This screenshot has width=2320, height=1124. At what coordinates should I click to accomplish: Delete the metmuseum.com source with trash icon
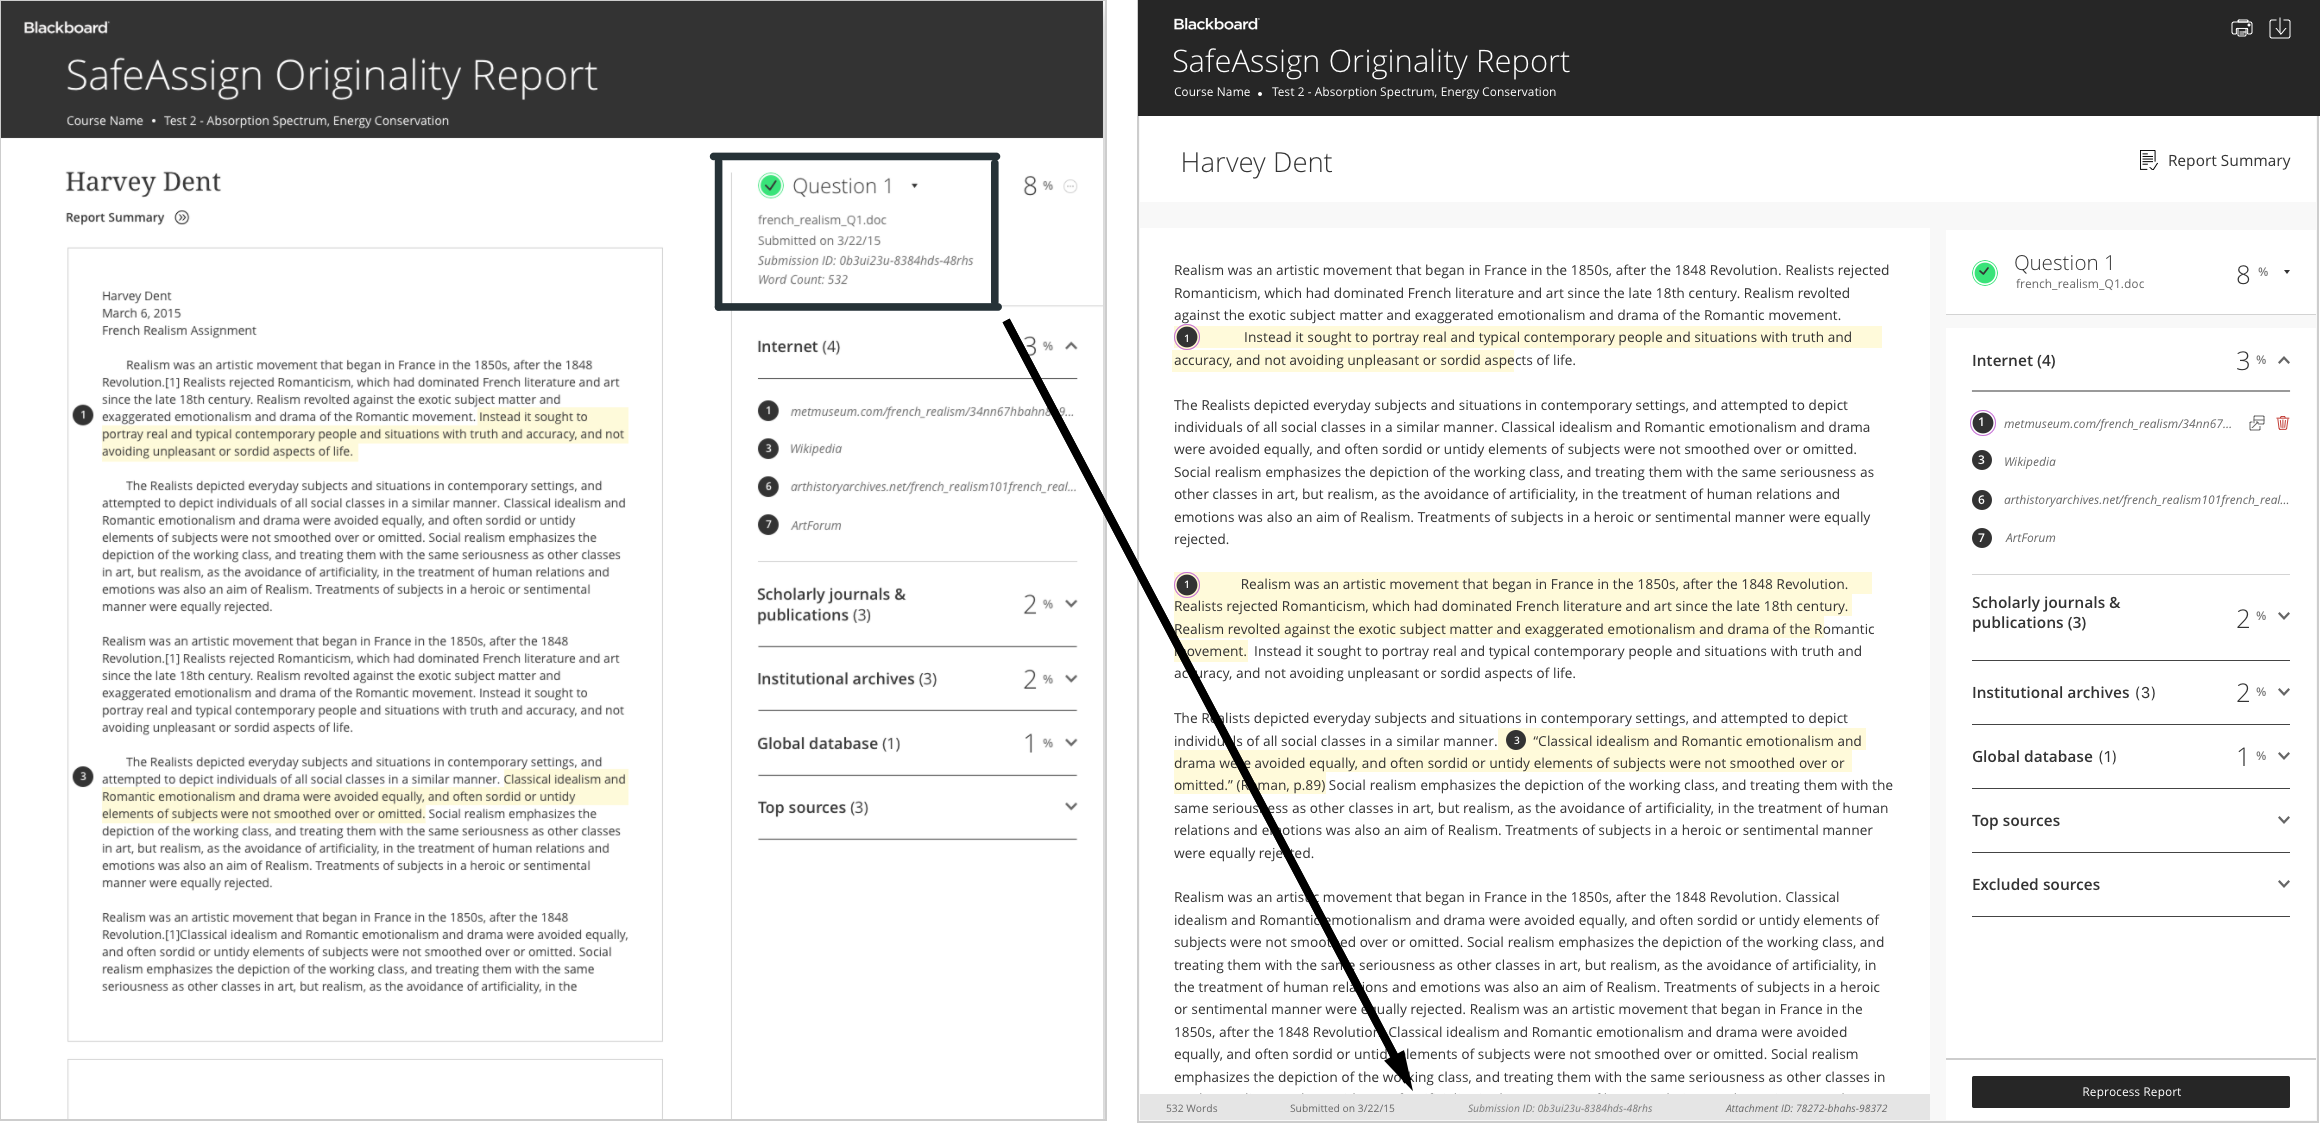pyautogui.click(x=2282, y=423)
